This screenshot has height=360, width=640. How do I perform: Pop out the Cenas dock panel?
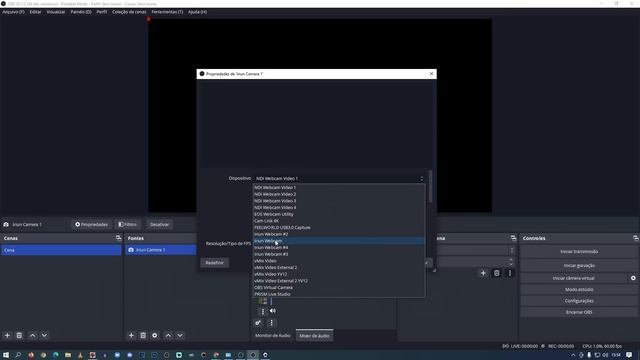point(118,238)
